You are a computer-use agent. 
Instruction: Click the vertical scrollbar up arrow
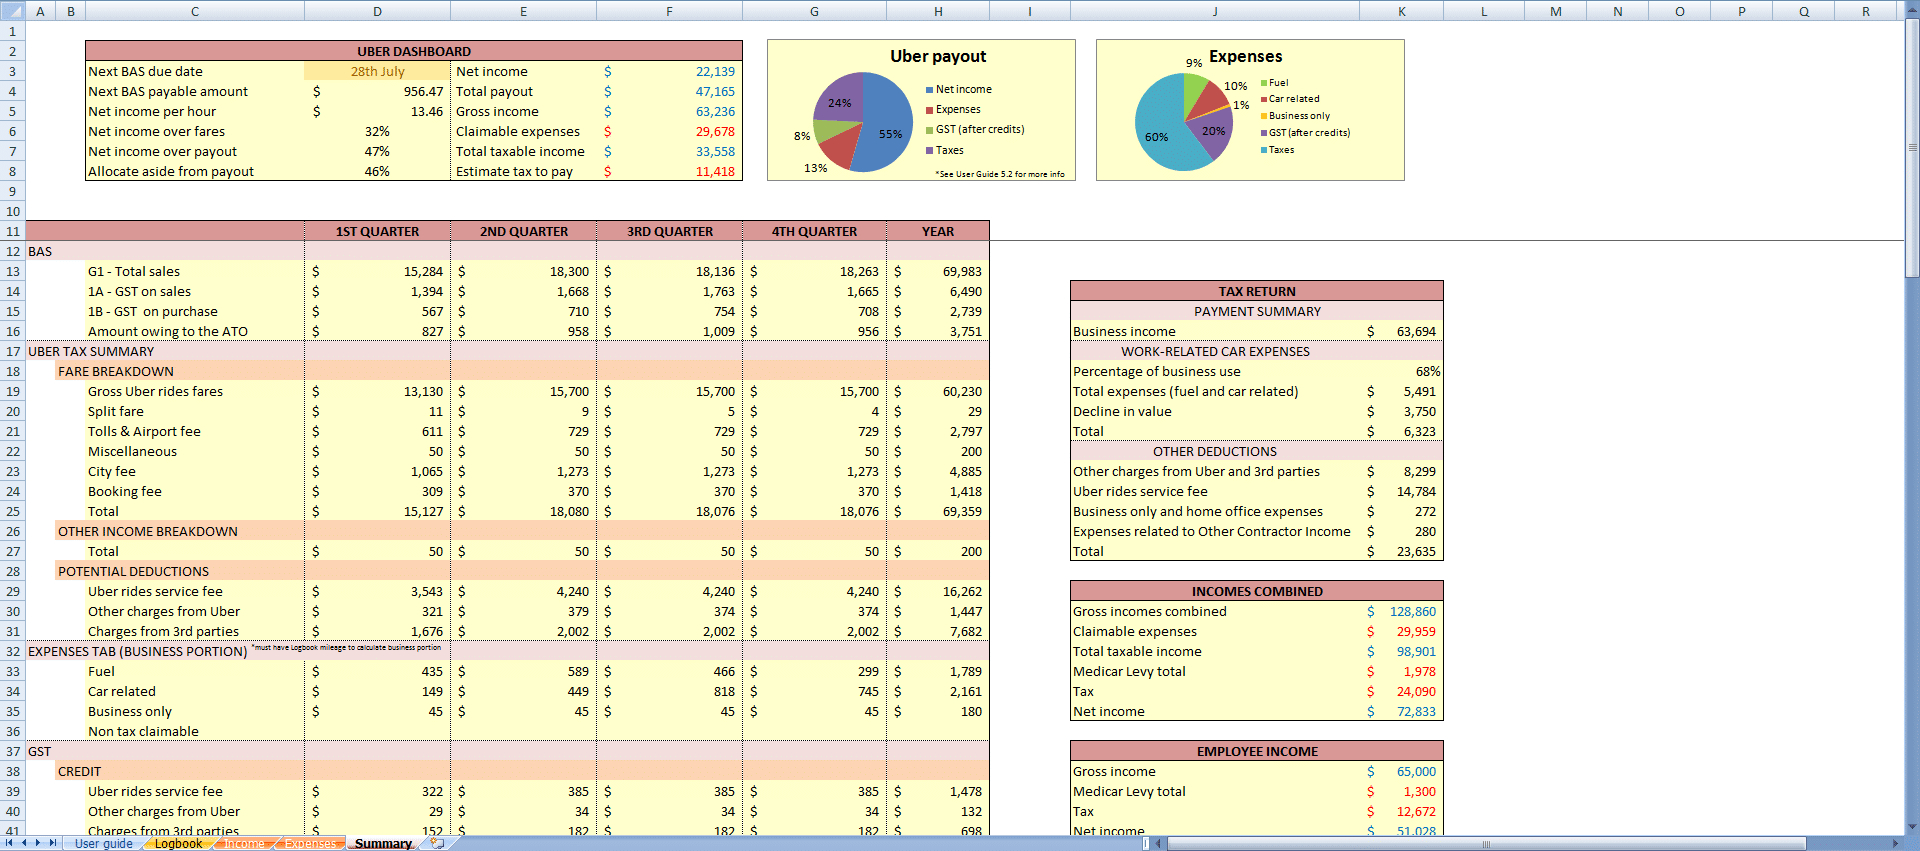coord(1912,11)
